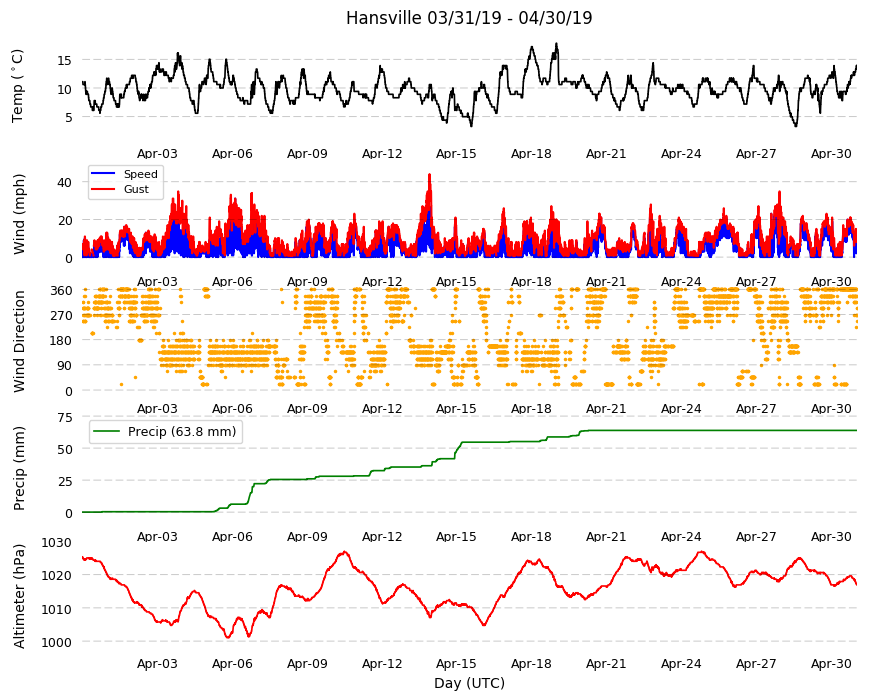Click the 360 tick on wind direction axis
This screenshot has width=870, height=700.
(x=62, y=291)
